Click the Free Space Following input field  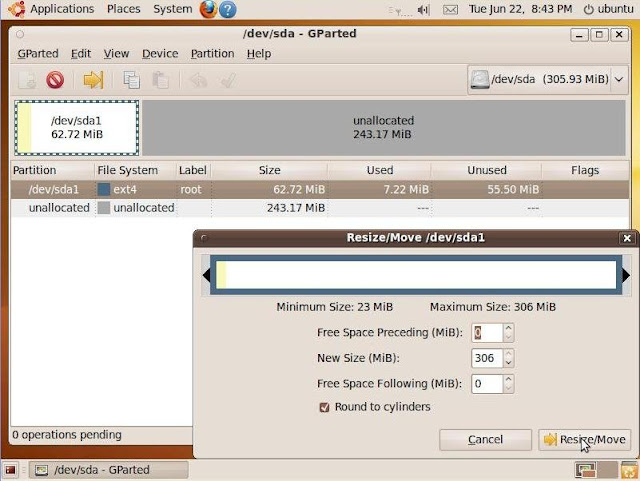487,384
